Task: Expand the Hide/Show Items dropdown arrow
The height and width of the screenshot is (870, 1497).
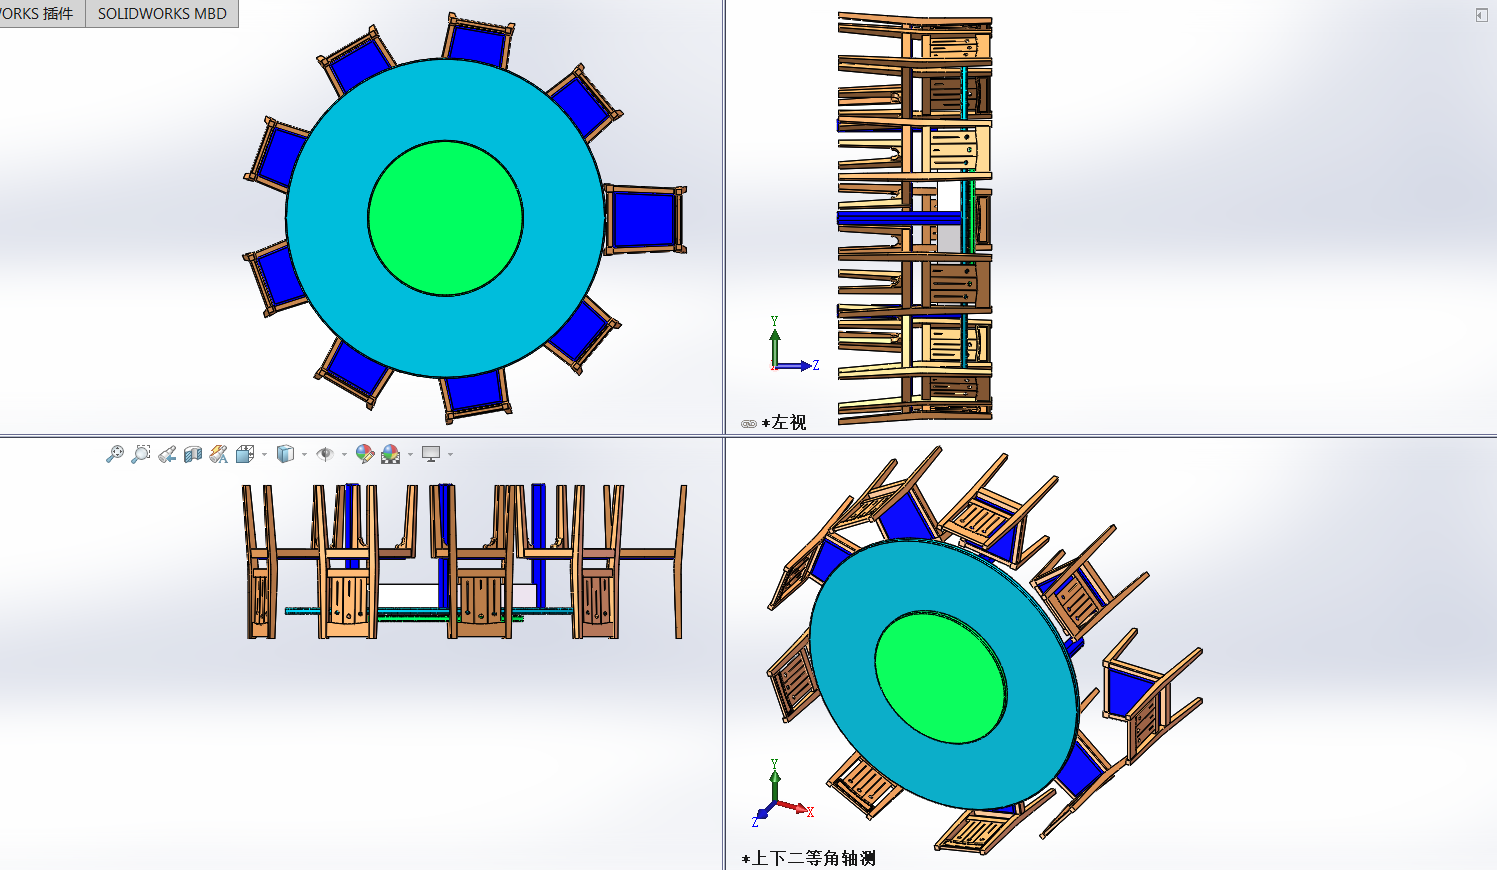Action: [x=344, y=455]
